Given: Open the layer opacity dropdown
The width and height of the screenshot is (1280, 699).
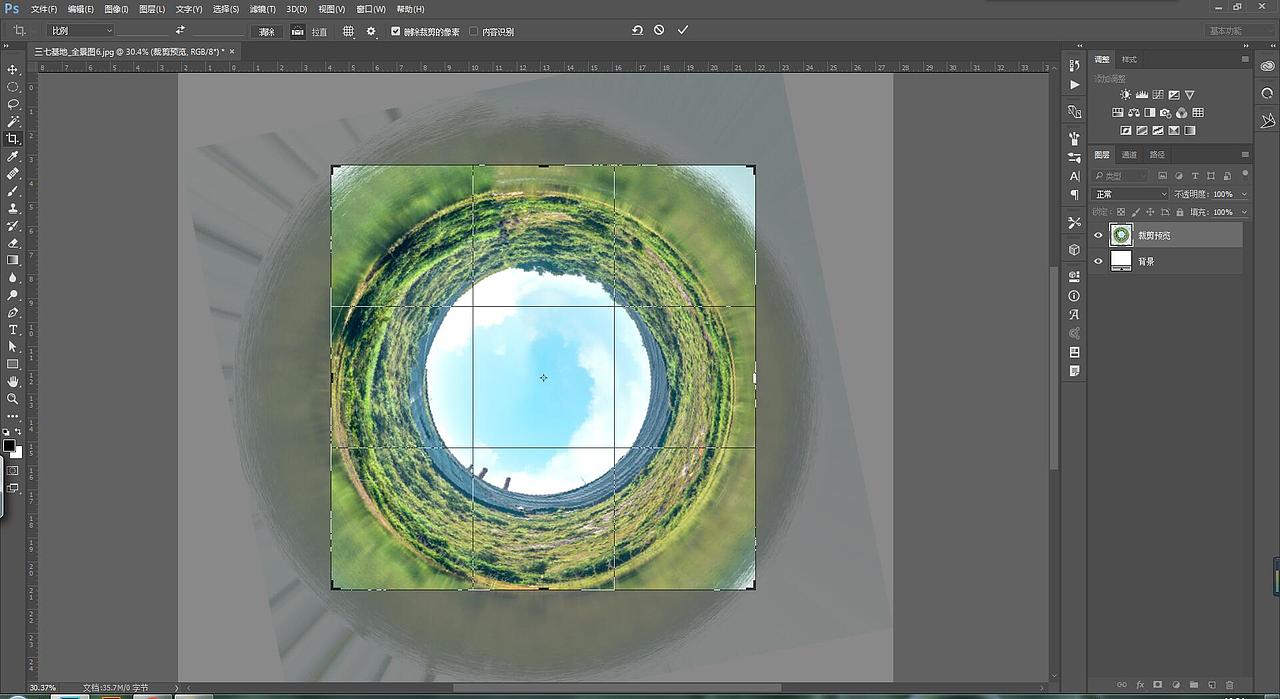Looking at the screenshot, I should pyautogui.click(x=1244, y=194).
